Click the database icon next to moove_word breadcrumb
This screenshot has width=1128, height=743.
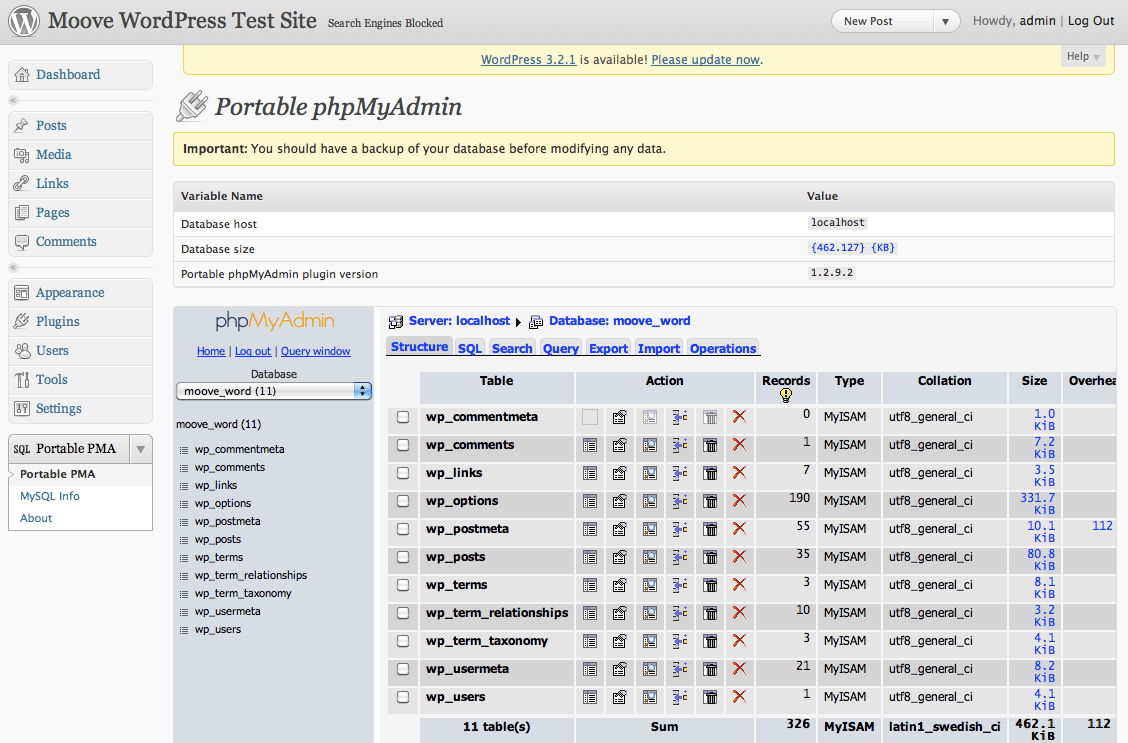pos(536,321)
